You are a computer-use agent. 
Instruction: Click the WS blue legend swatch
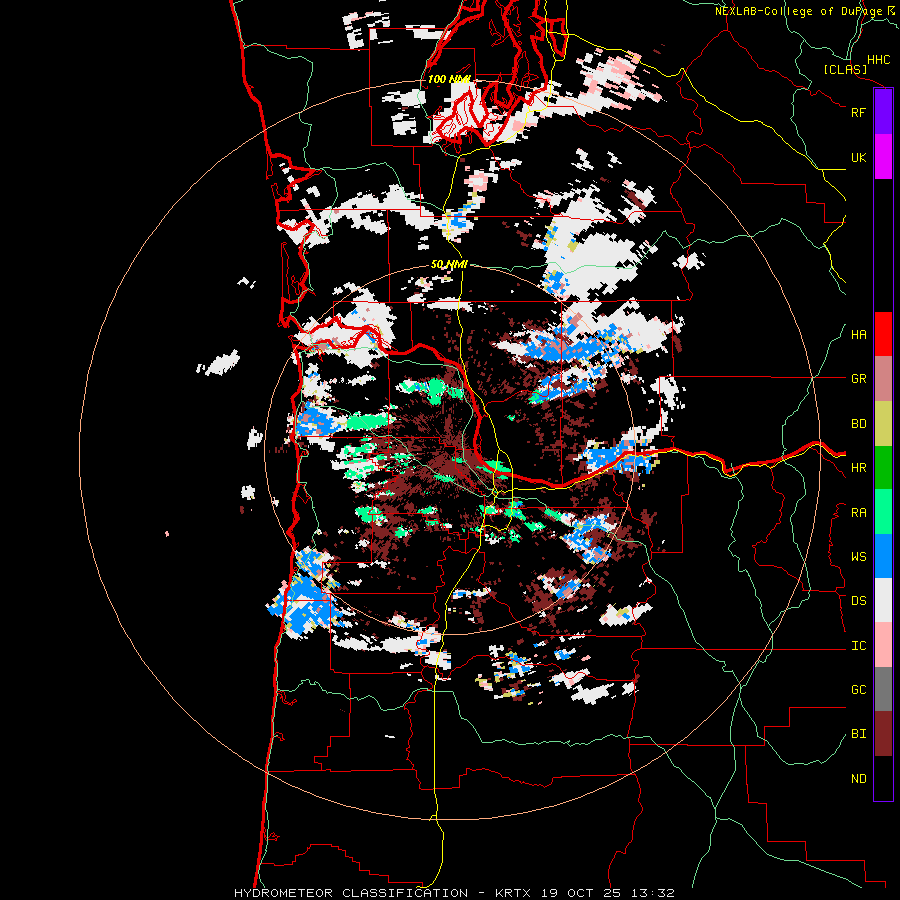tap(883, 556)
